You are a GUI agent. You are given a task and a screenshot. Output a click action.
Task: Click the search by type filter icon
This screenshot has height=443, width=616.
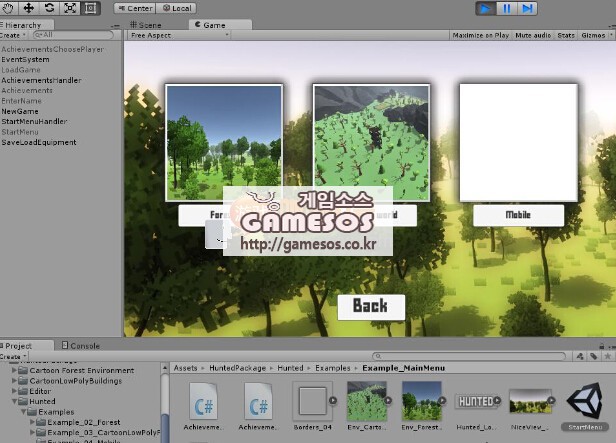[580, 356]
